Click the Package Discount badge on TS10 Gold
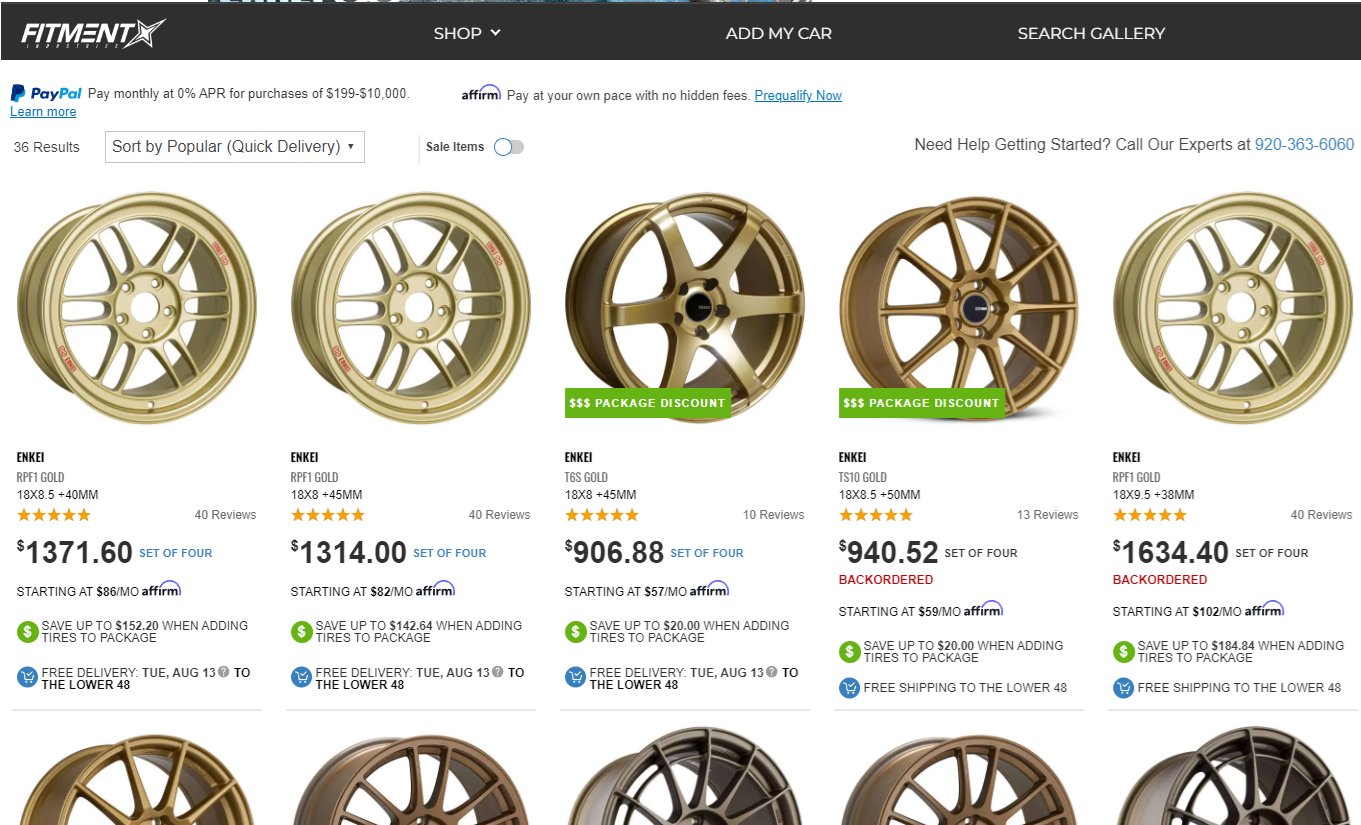1361x825 pixels. [921, 403]
